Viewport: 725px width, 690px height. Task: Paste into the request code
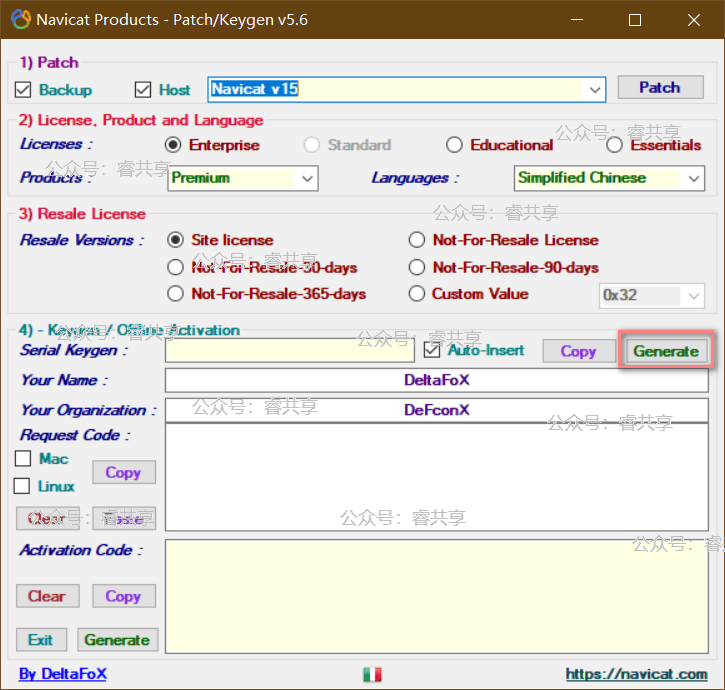click(123, 518)
